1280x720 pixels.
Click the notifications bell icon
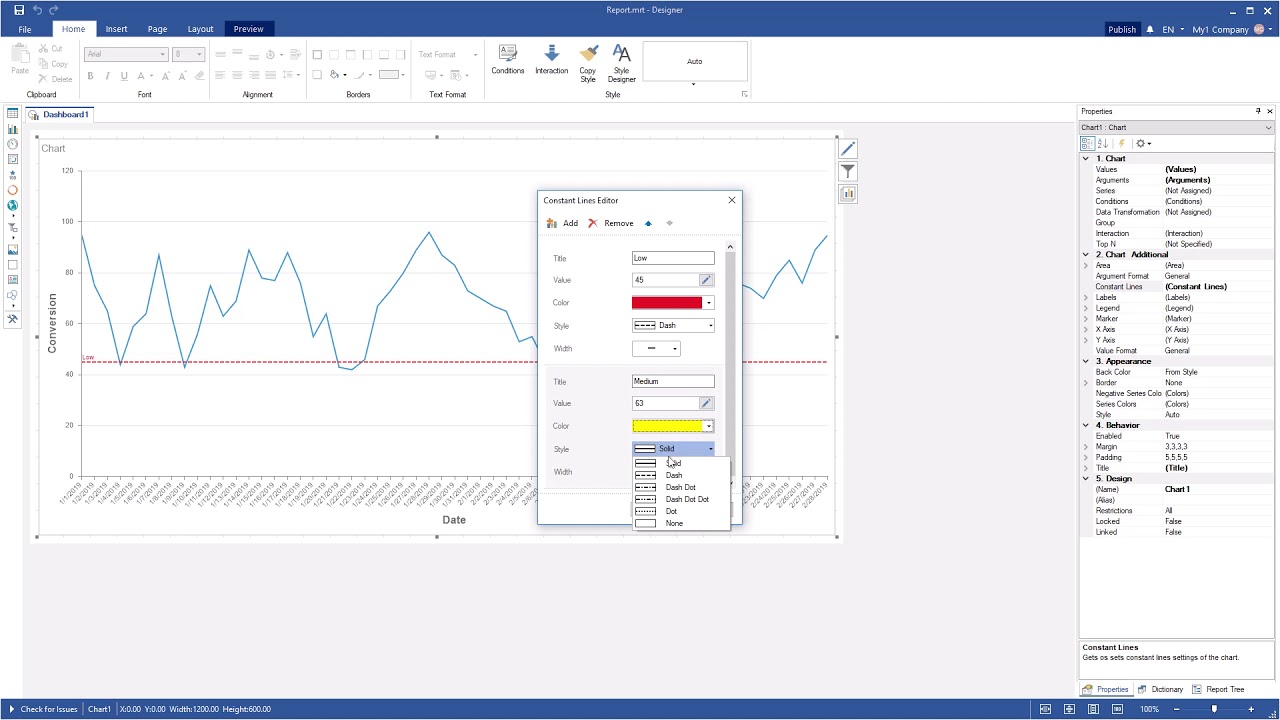click(x=1150, y=29)
